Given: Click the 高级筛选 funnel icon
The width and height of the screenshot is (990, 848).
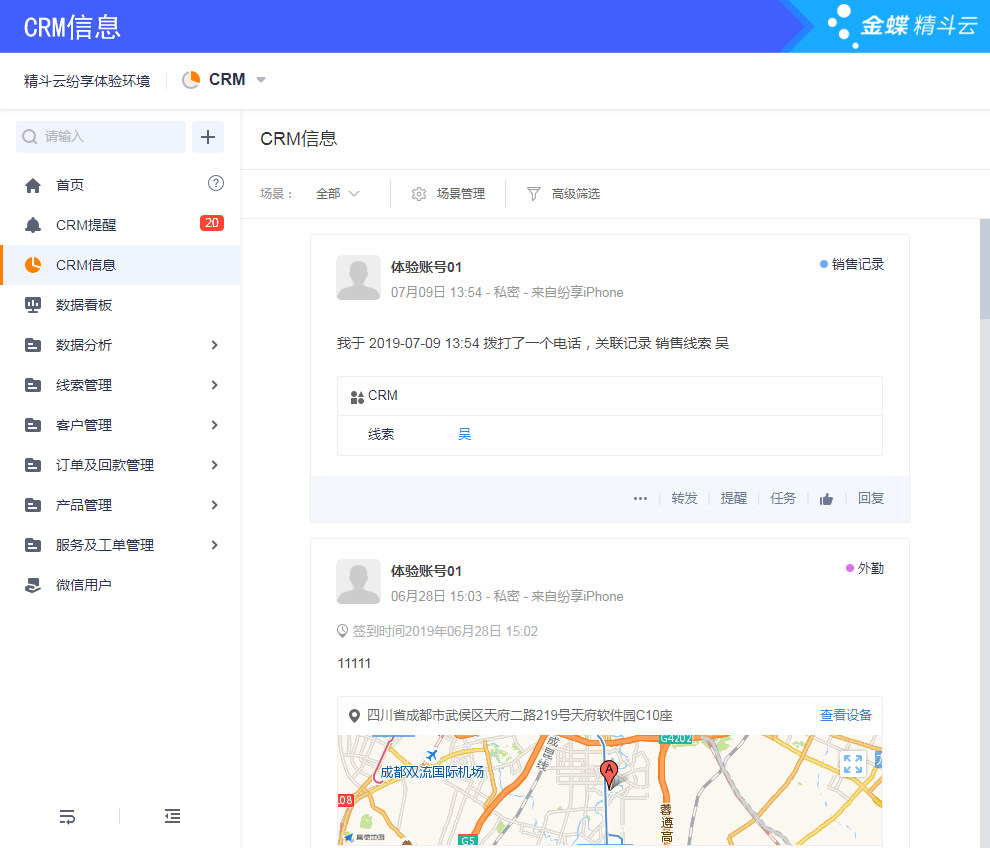Looking at the screenshot, I should pos(534,194).
